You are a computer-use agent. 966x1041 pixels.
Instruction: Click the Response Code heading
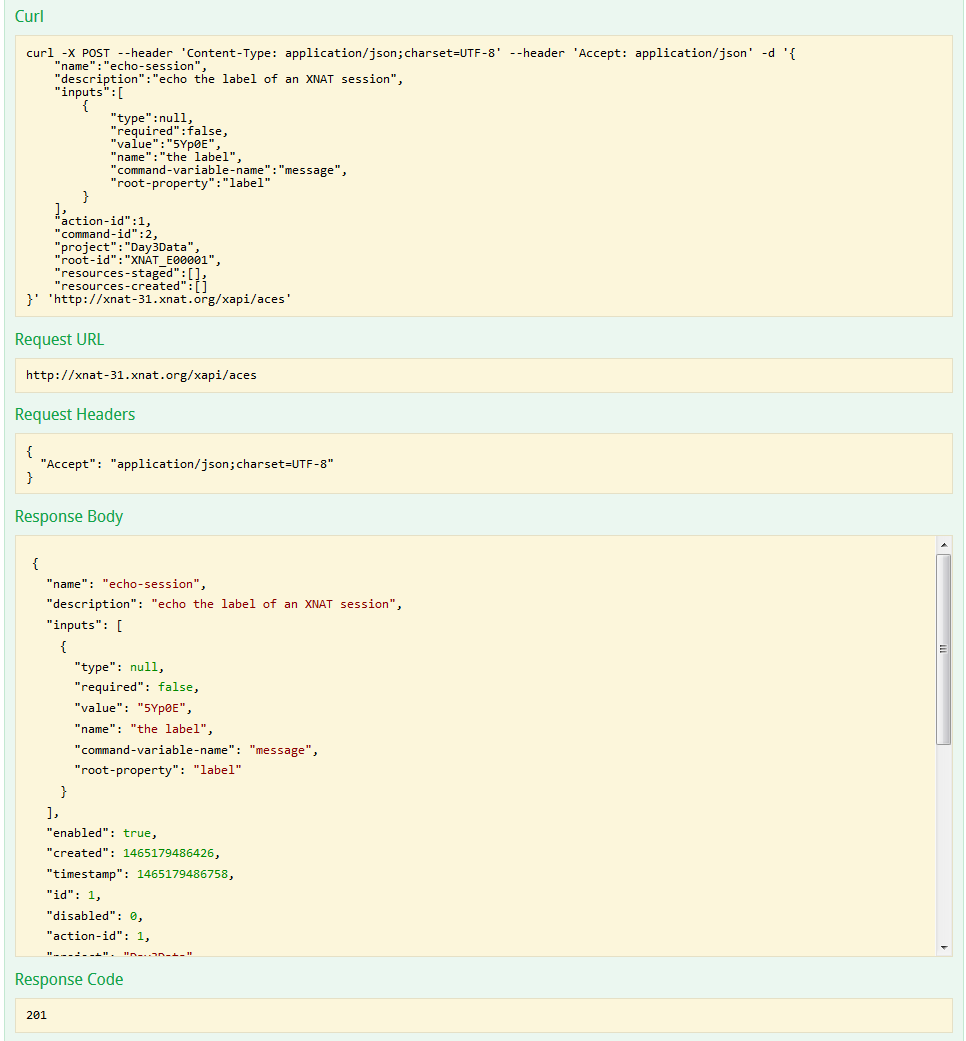coord(69,980)
